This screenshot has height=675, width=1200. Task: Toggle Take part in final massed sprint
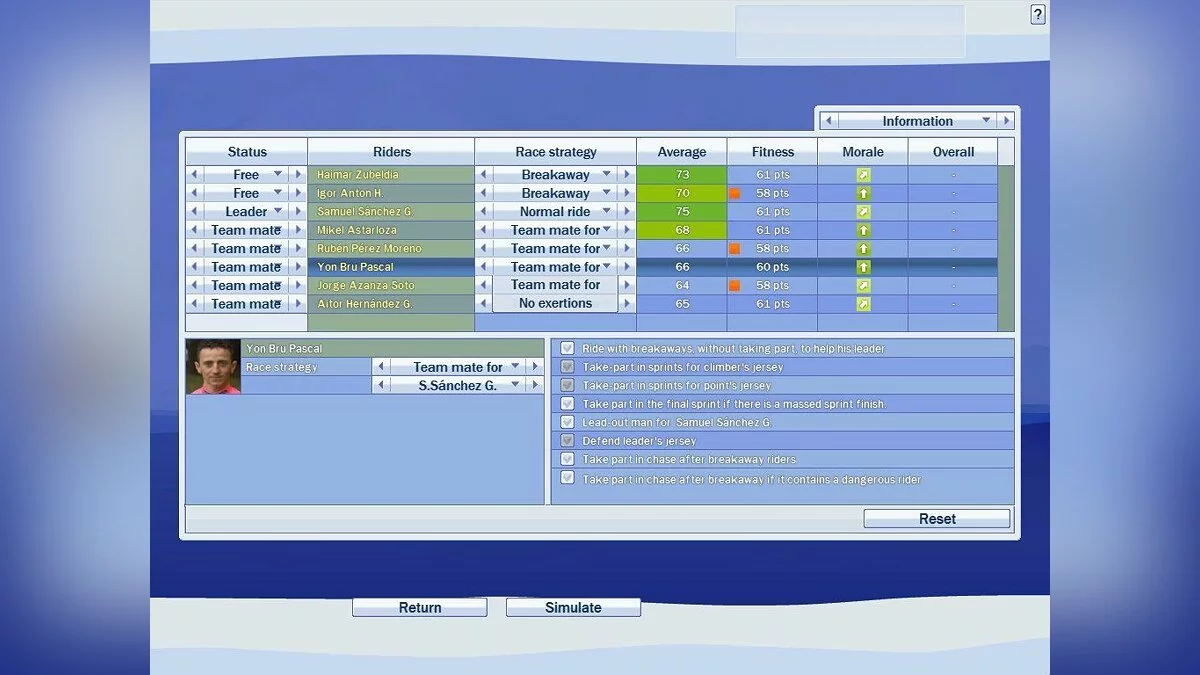point(567,404)
